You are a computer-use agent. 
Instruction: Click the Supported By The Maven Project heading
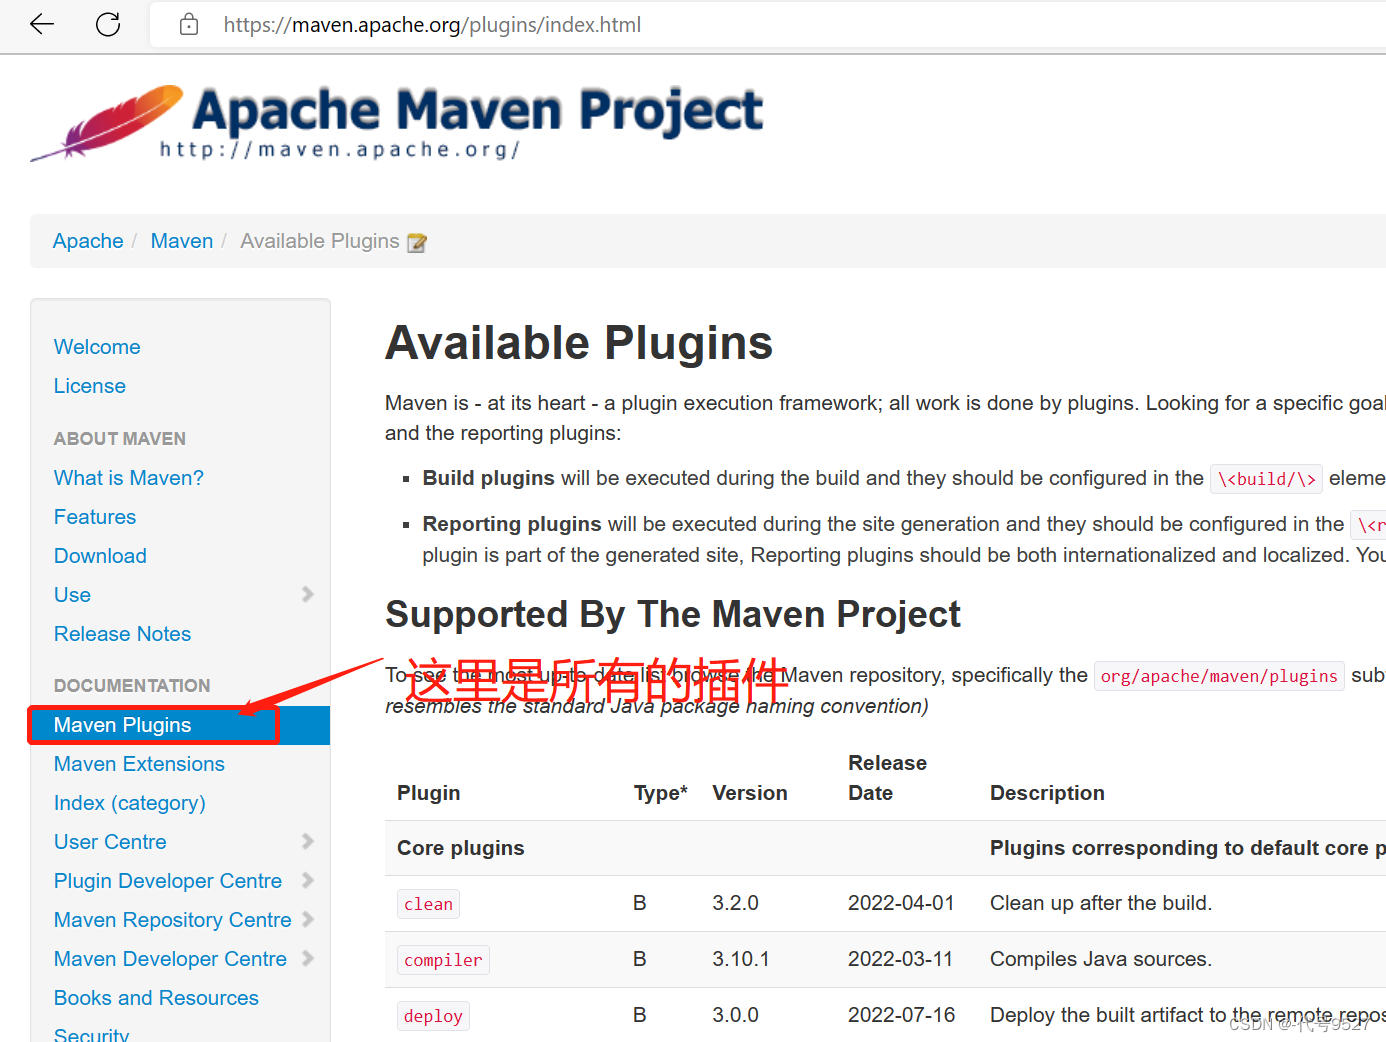(x=673, y=614)
